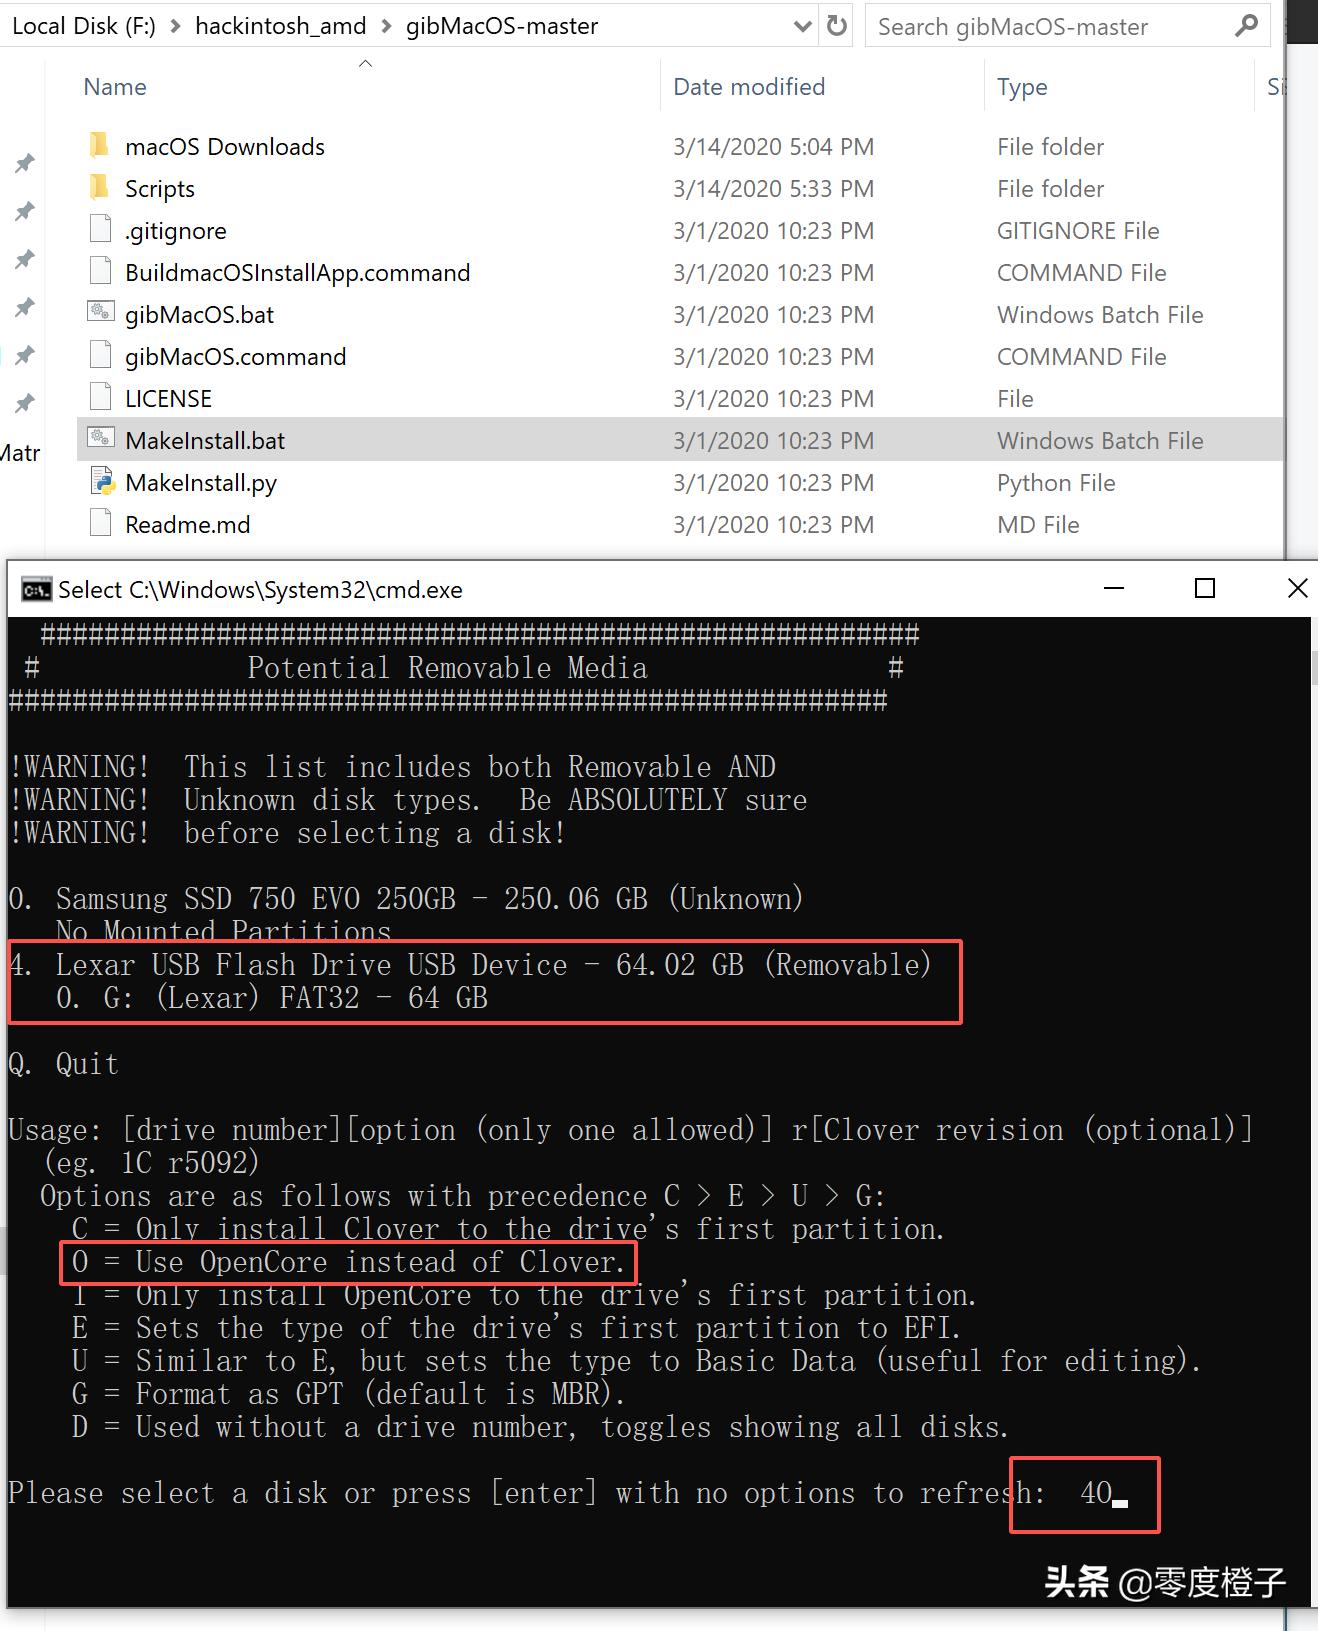The image size is (1318, 1631).
Task: Click date 3/14/2020 5:04 PM cell
Action: [774, 147]
